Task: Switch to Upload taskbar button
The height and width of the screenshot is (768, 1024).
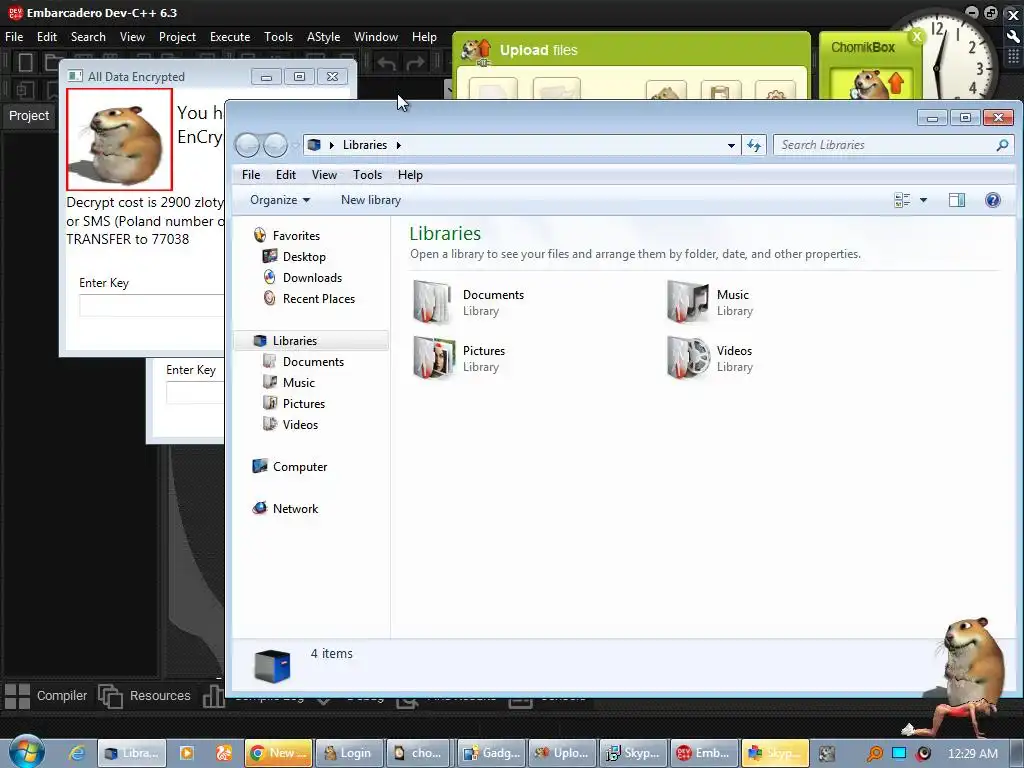Action: [x=562, y=753]
